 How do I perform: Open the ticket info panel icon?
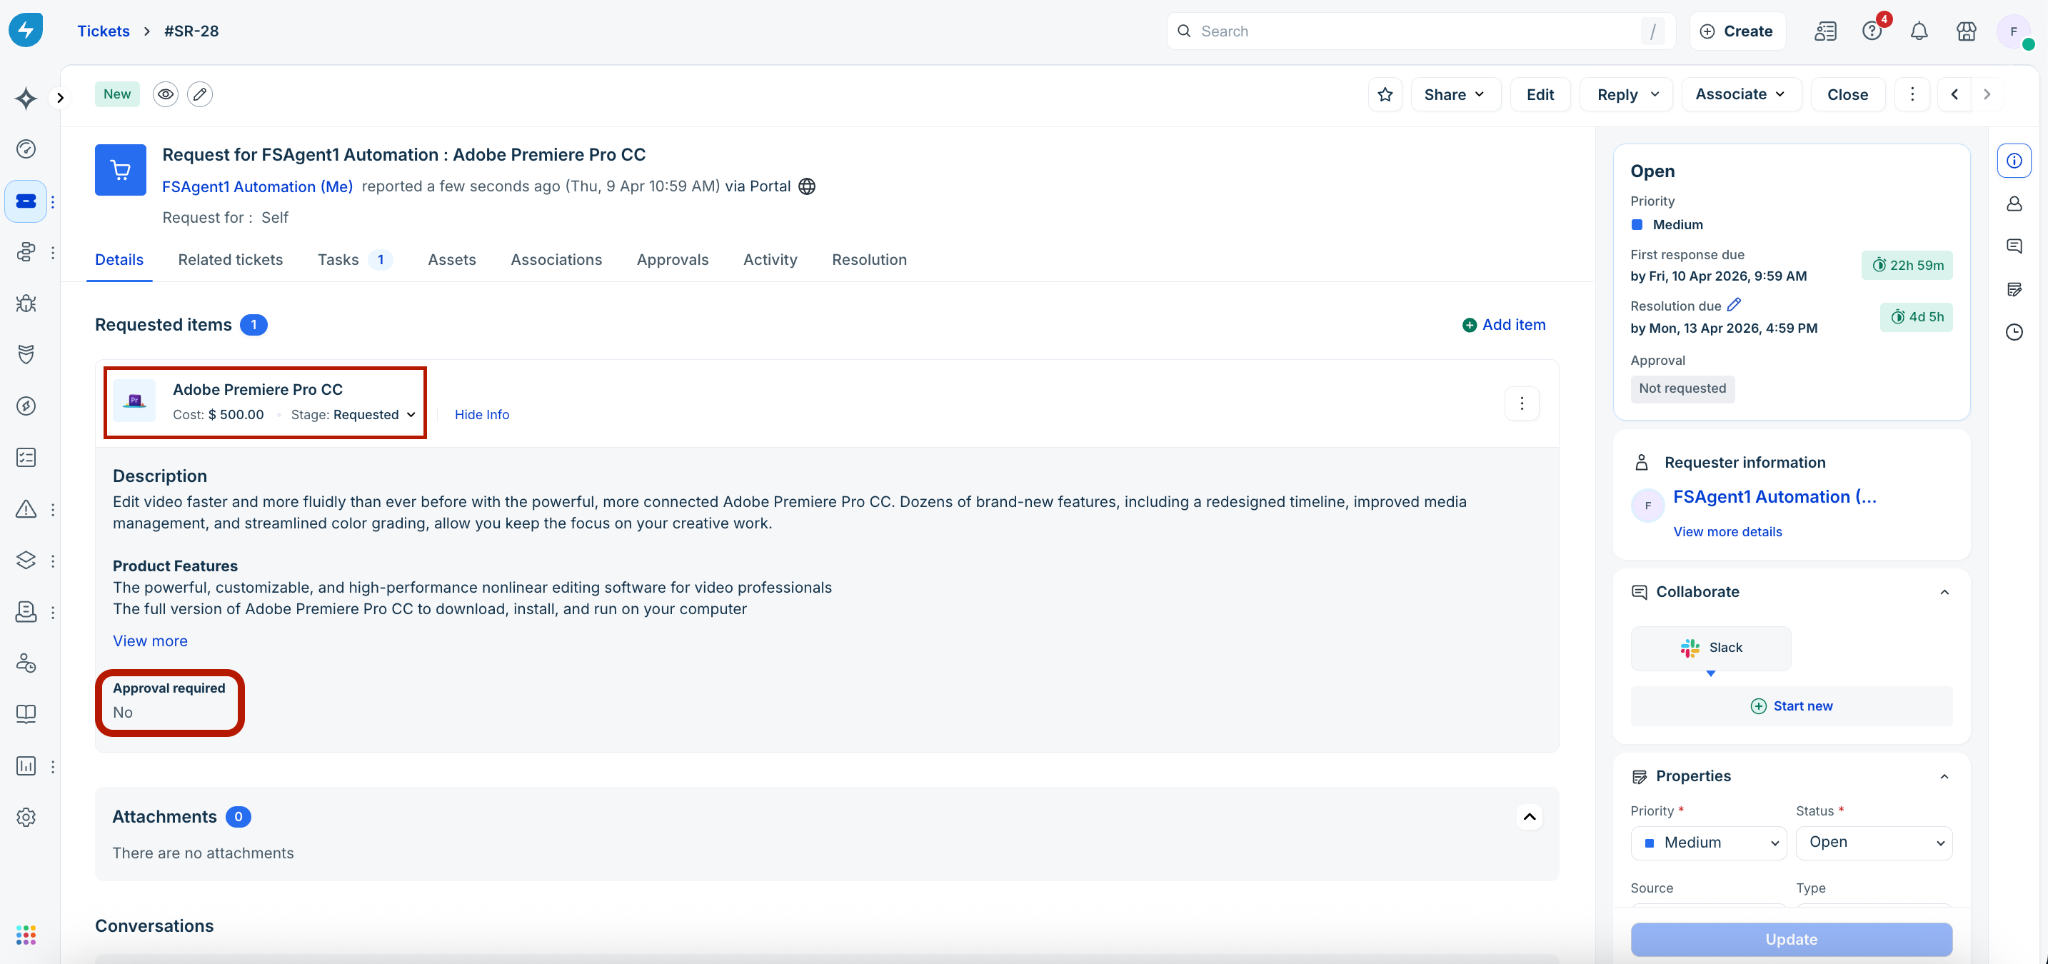(x=2014, y=160)
